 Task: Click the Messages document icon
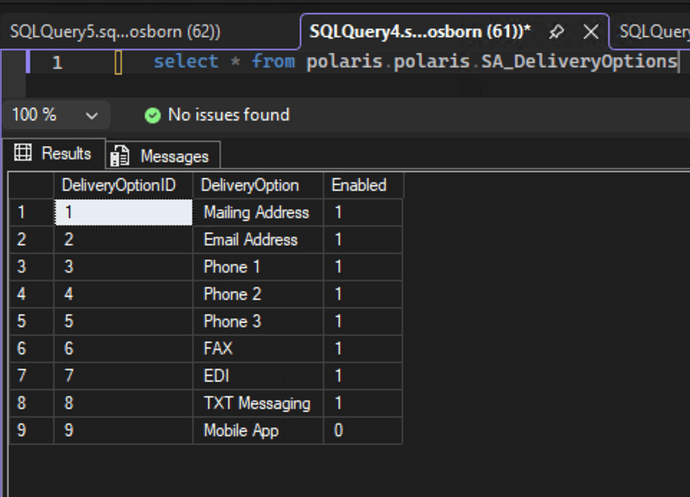coord(120,156)
